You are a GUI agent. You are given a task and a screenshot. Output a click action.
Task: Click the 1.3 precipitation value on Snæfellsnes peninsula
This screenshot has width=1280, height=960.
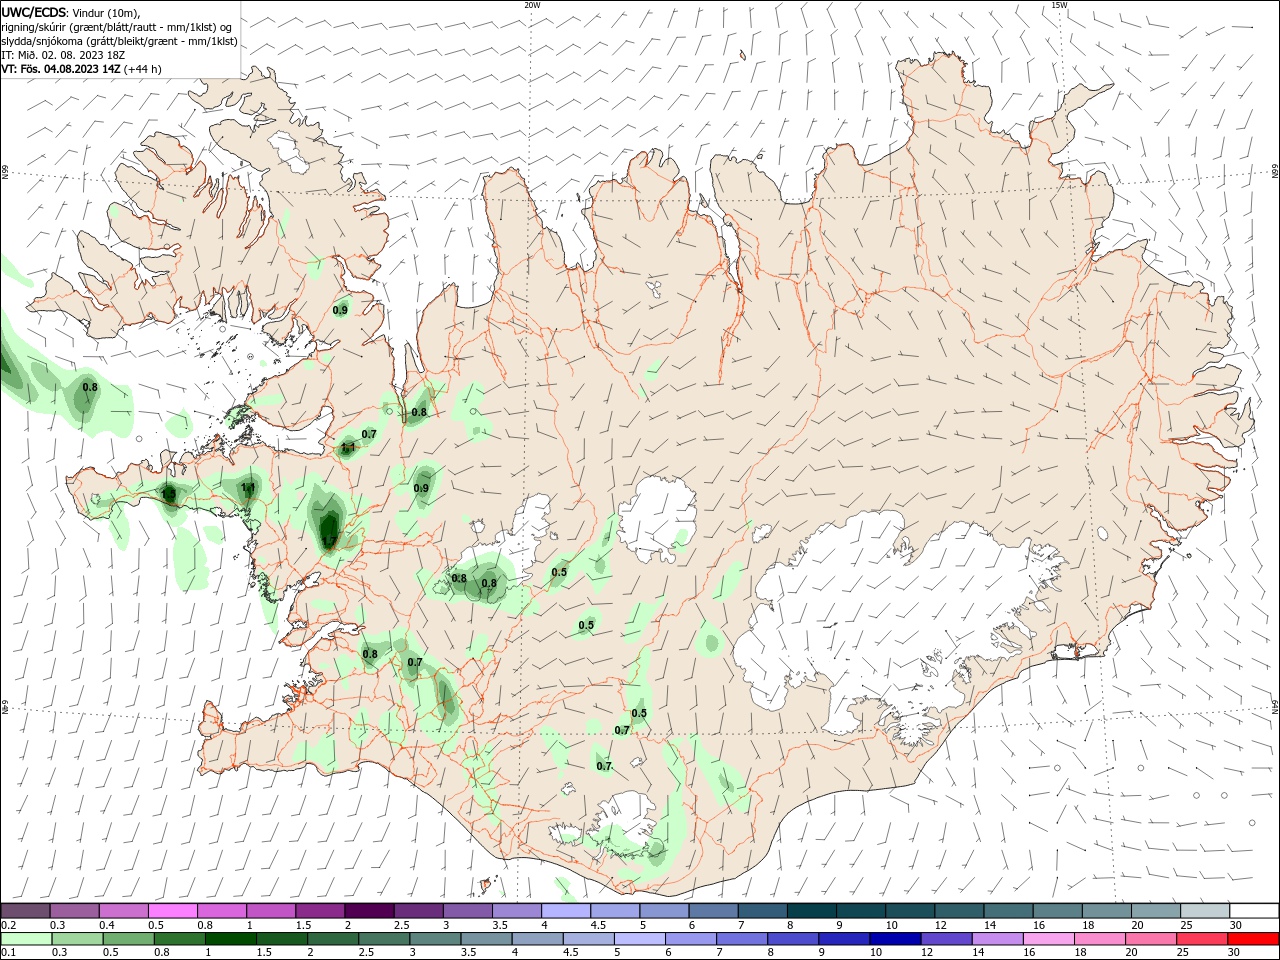click(x=168, y=494)
